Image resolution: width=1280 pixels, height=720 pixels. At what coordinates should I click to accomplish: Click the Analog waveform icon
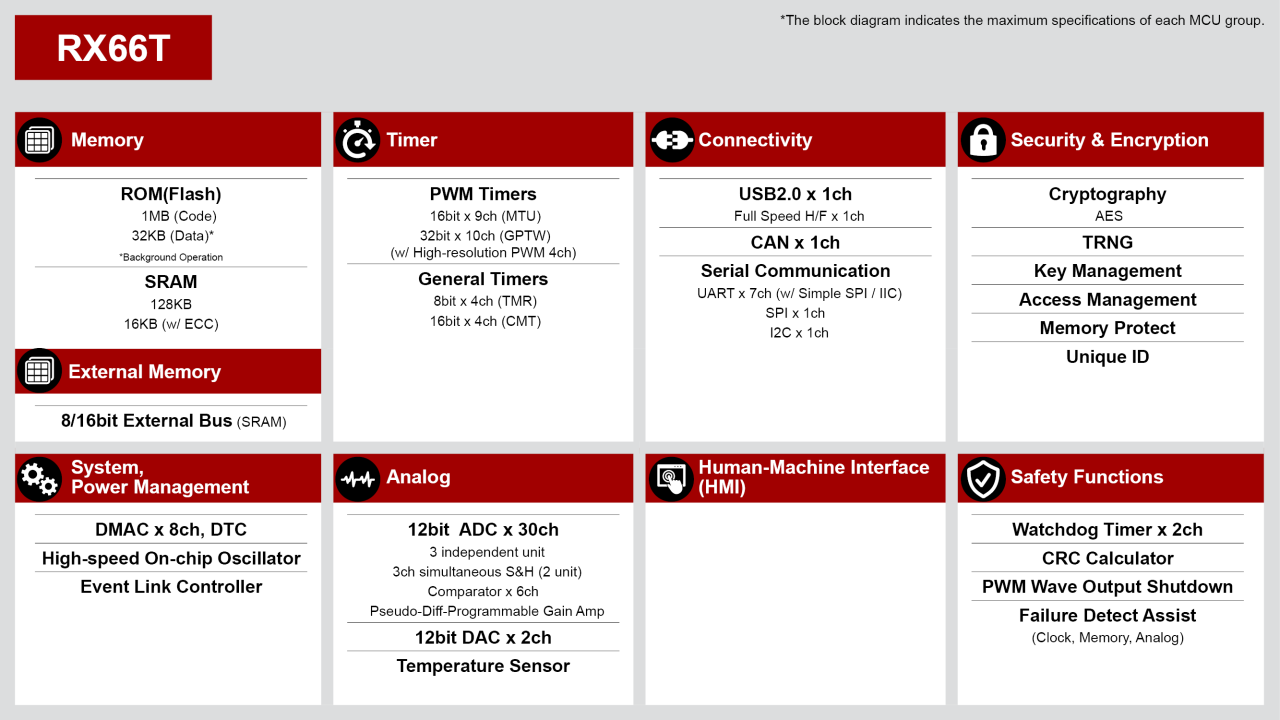click(x=357, y=478)
